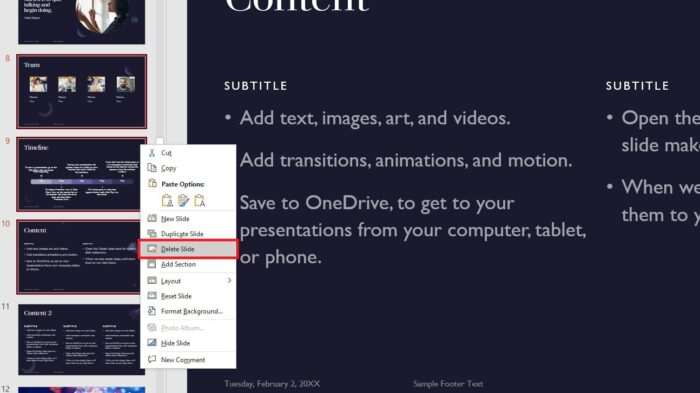
Task: Click the Add Section icon
Action: [152, 264]
